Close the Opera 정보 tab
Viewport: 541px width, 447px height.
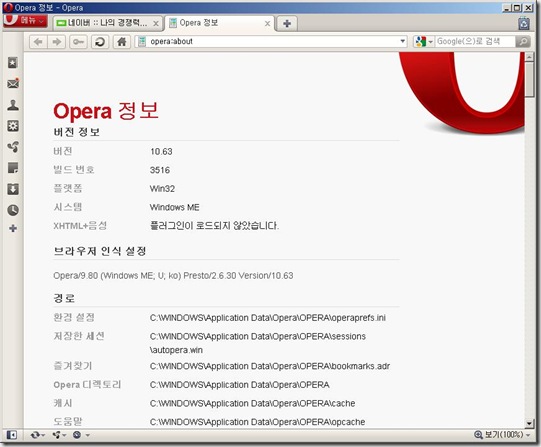tap(267, 23)
